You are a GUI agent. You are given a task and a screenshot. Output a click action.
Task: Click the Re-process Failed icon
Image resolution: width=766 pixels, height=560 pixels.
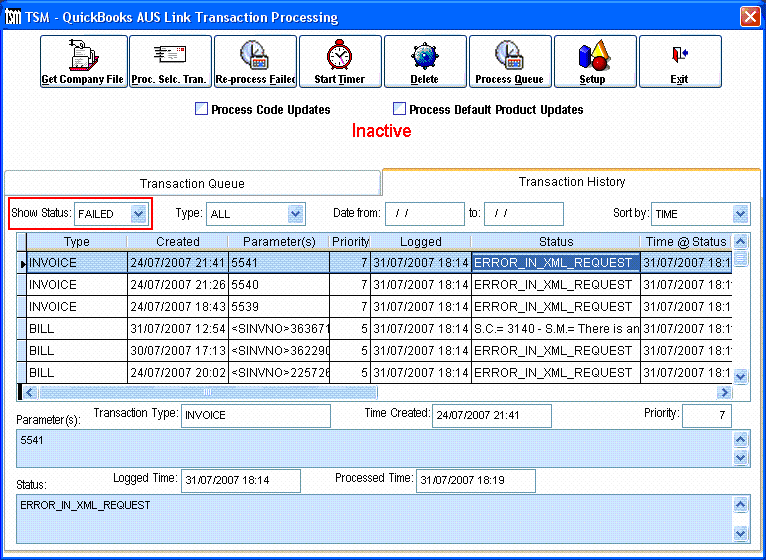(x=255, y=61)
